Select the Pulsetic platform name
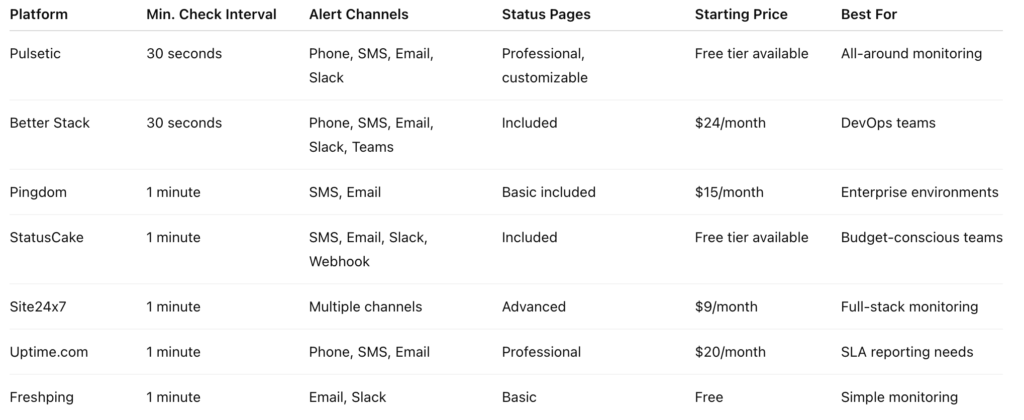Screen dimensions: 1024x420 click(x=35, y=53)
